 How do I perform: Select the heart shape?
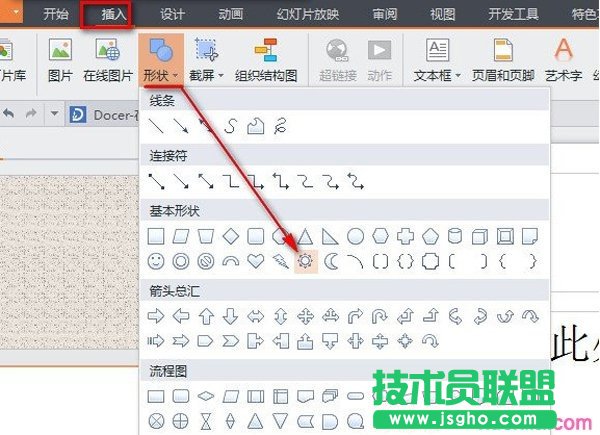(256, 261)
